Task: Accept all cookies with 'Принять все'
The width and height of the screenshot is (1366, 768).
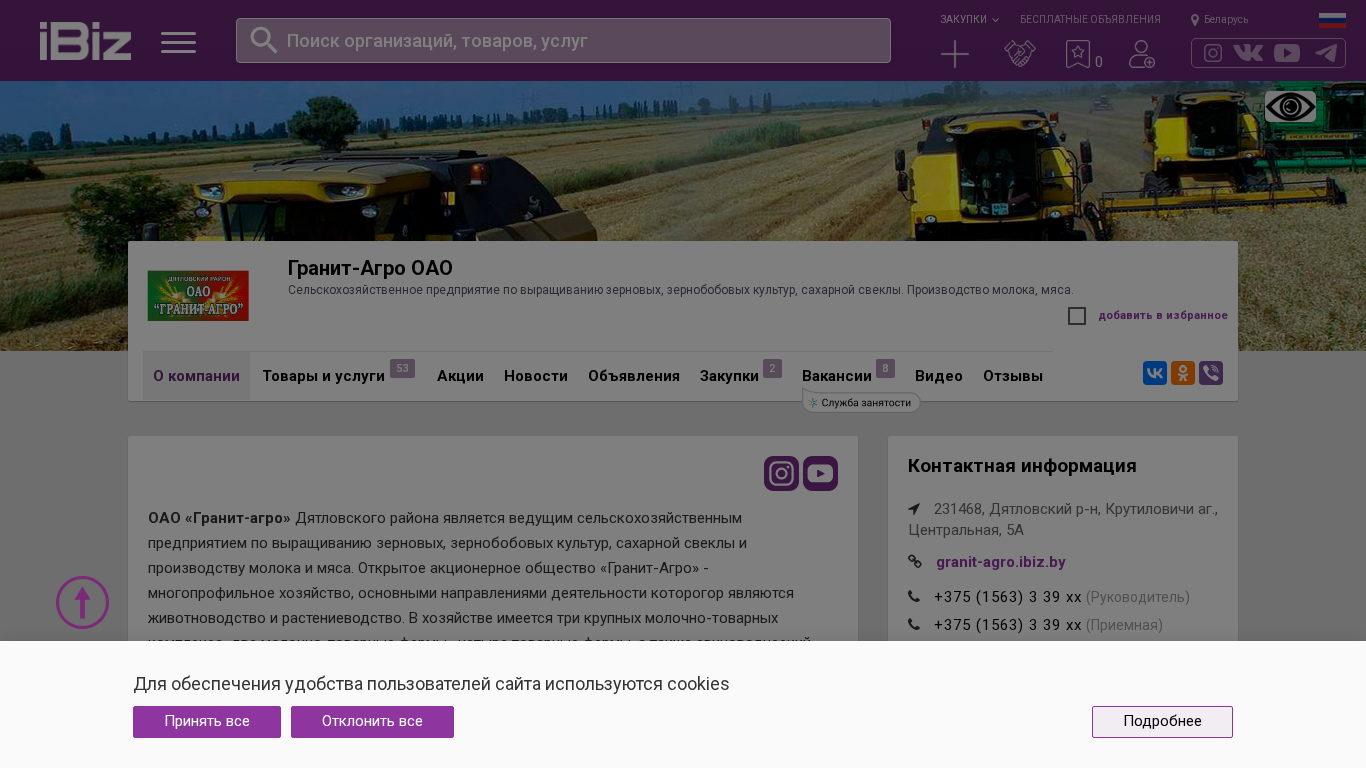Action: point(207,722)
